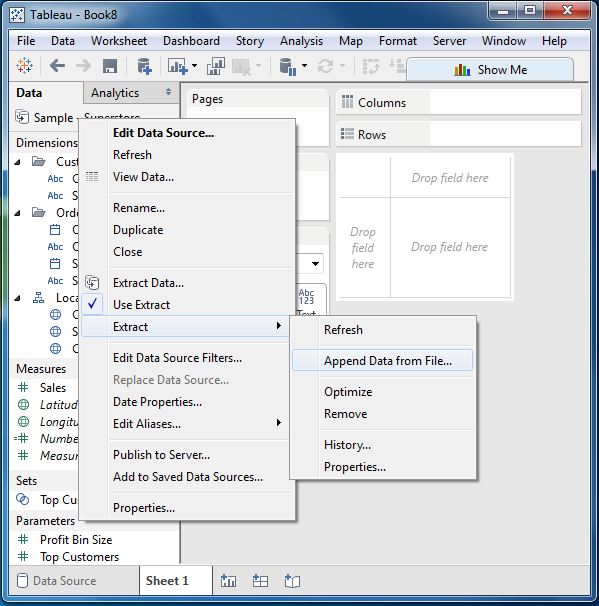The image size is (599, 606).
Task: Click the Tableau start page logo icon
Action: click(24, 66)
